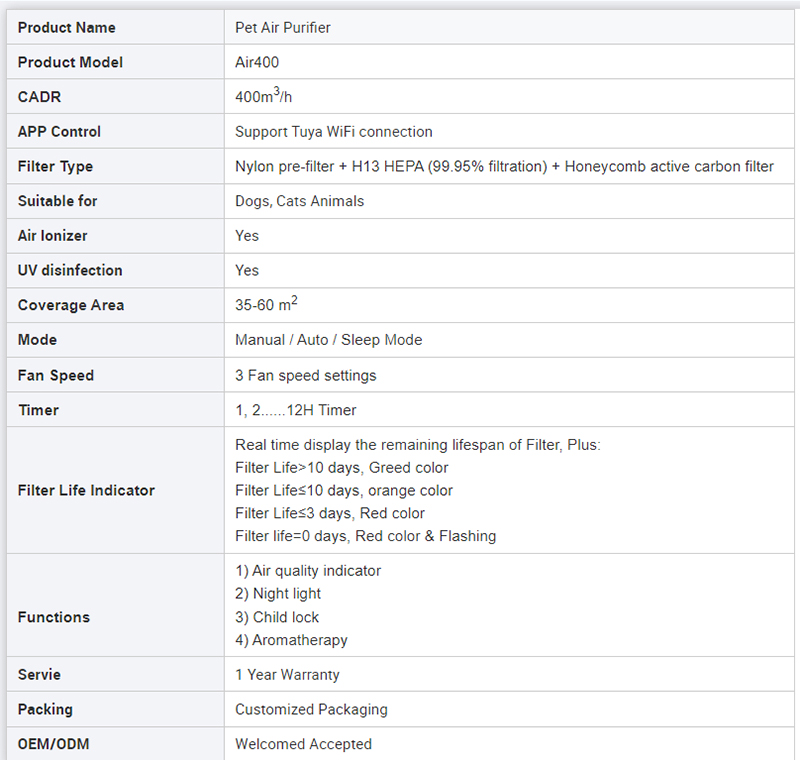Click the 1 Year Warranty text

point(287,675)
